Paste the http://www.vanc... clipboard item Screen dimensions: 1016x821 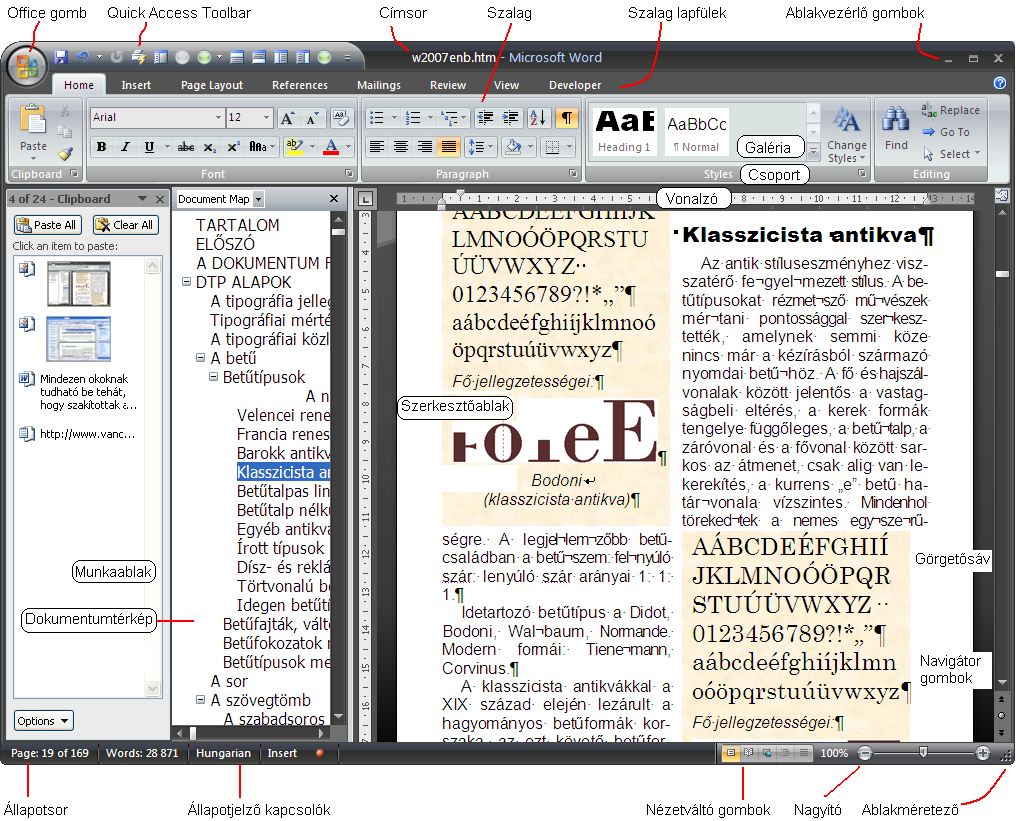pos(79,434)
